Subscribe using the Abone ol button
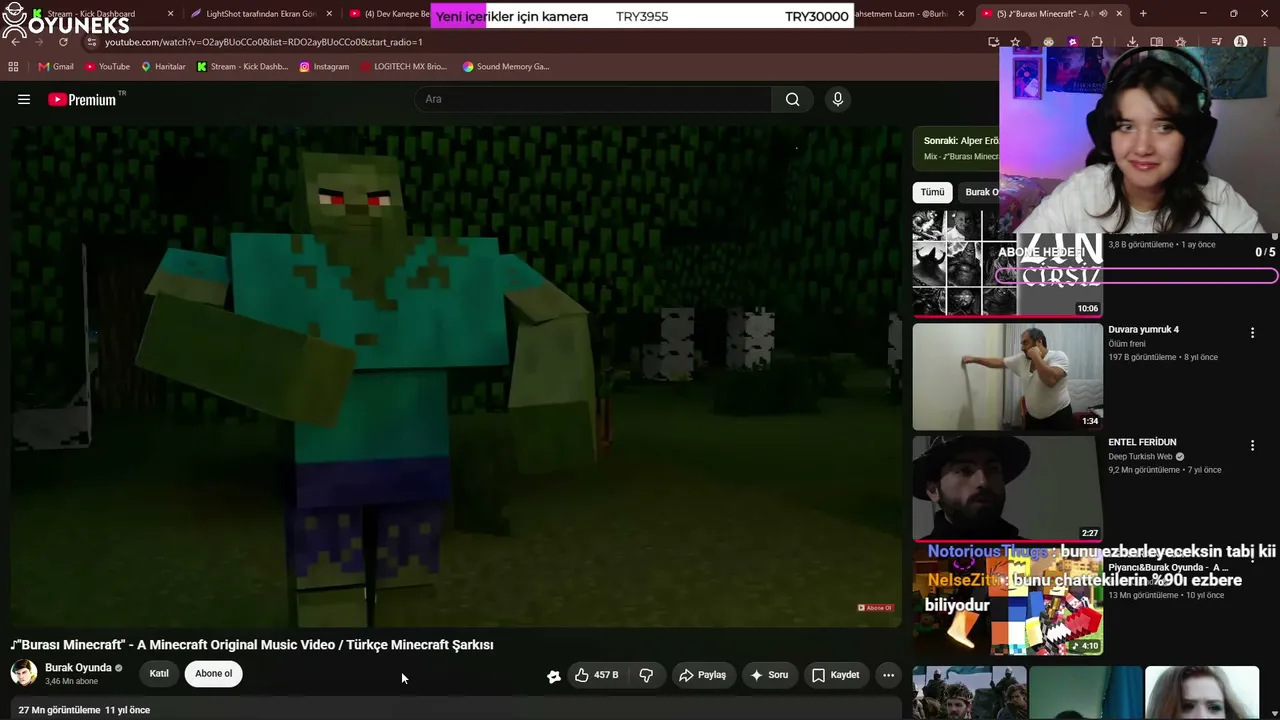Screen dimensions: 1280x720 pos(213,674)
